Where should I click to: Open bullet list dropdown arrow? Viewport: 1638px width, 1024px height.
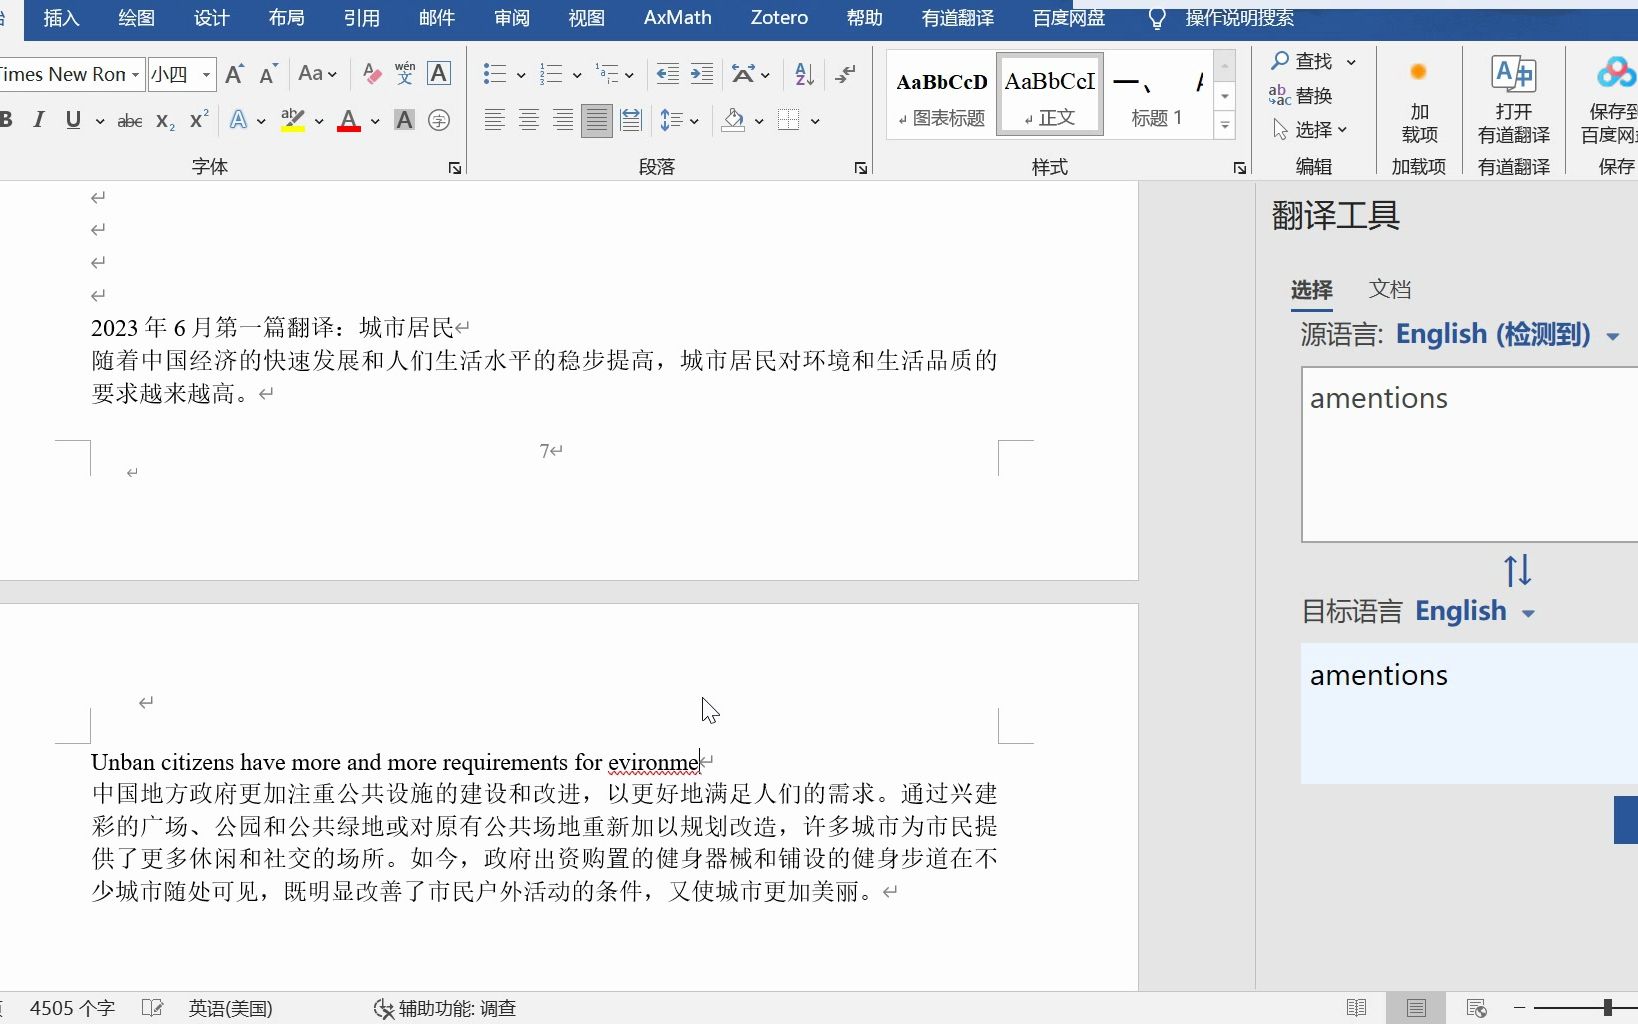pyautogui.click(x=521, y=75)
